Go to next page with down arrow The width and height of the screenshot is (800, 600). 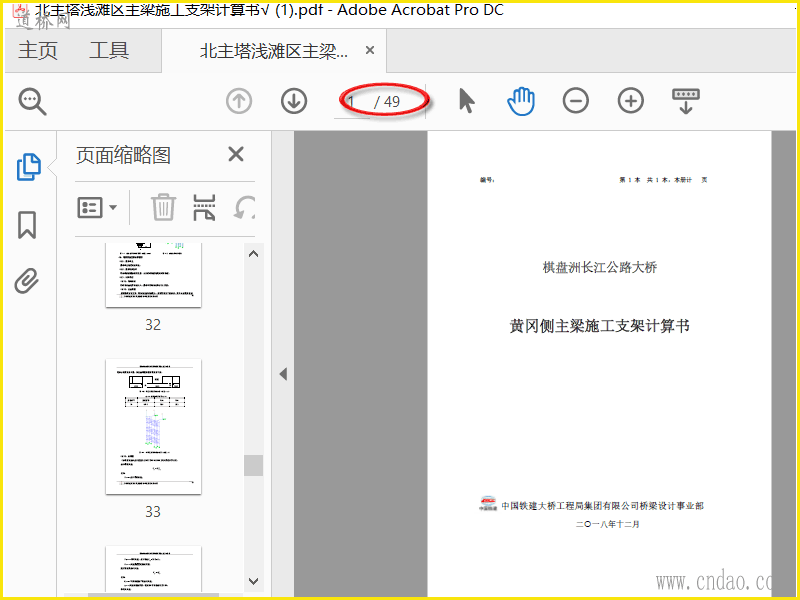click(294, 101)
